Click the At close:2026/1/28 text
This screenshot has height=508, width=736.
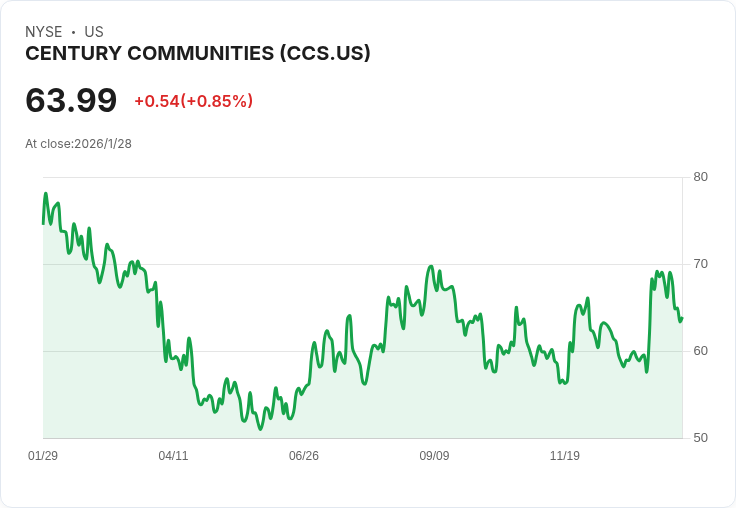coord(78,144)
